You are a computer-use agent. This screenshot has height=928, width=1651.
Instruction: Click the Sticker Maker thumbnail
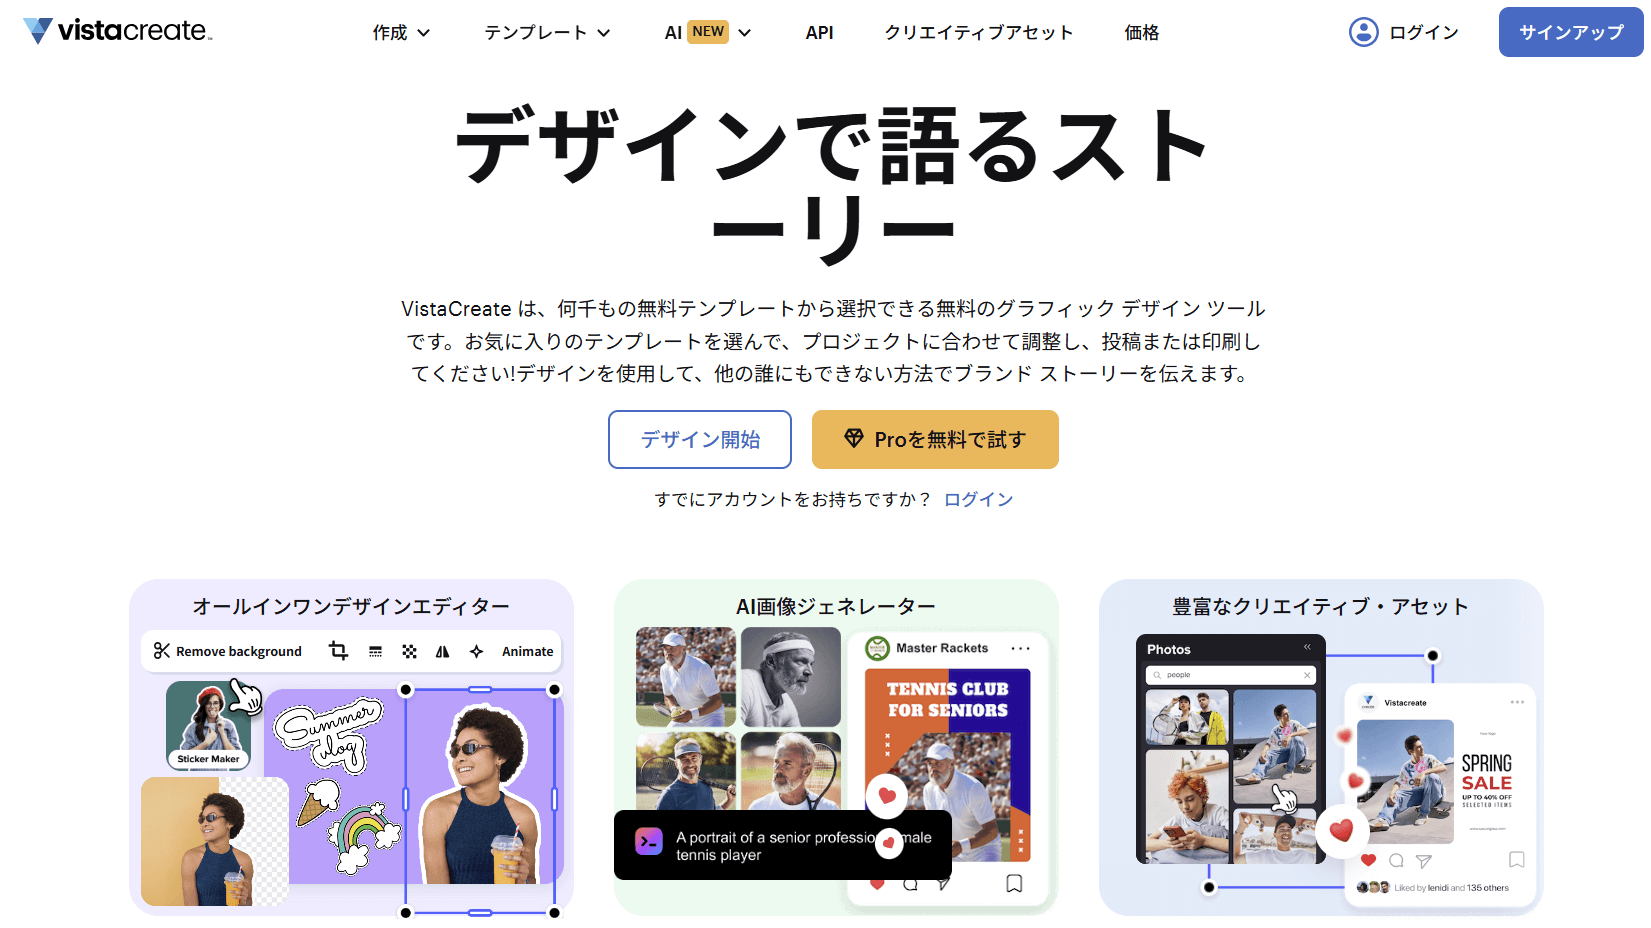click(x=208, y=725)
